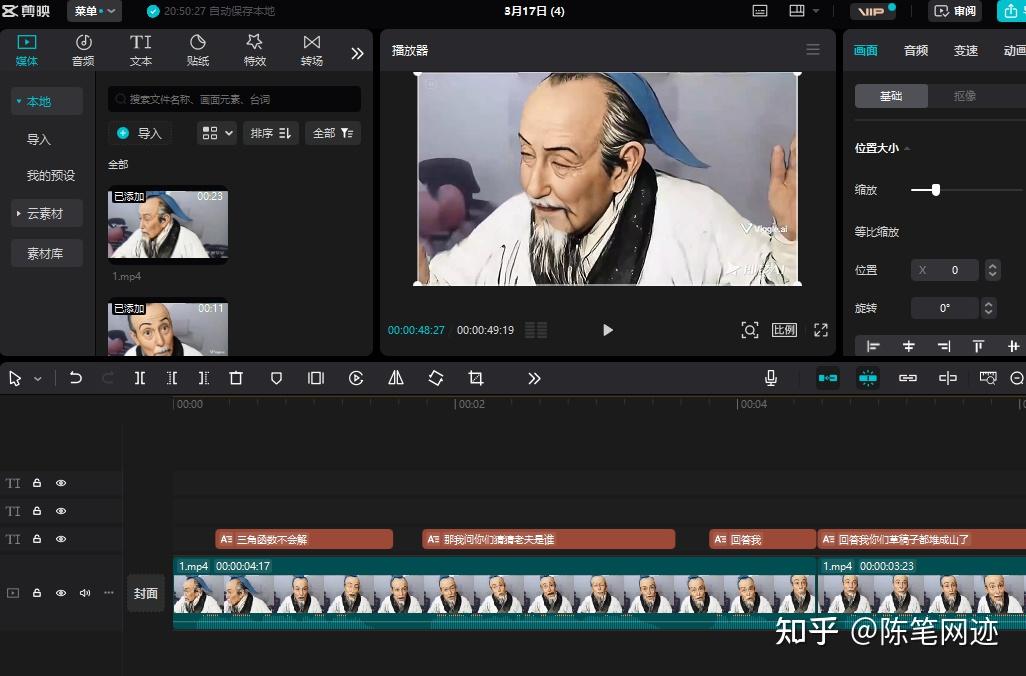The width and height of the screenshot is (1026, 676).
Task: Open the 转场 transitions tab
Action: (311, 50)
